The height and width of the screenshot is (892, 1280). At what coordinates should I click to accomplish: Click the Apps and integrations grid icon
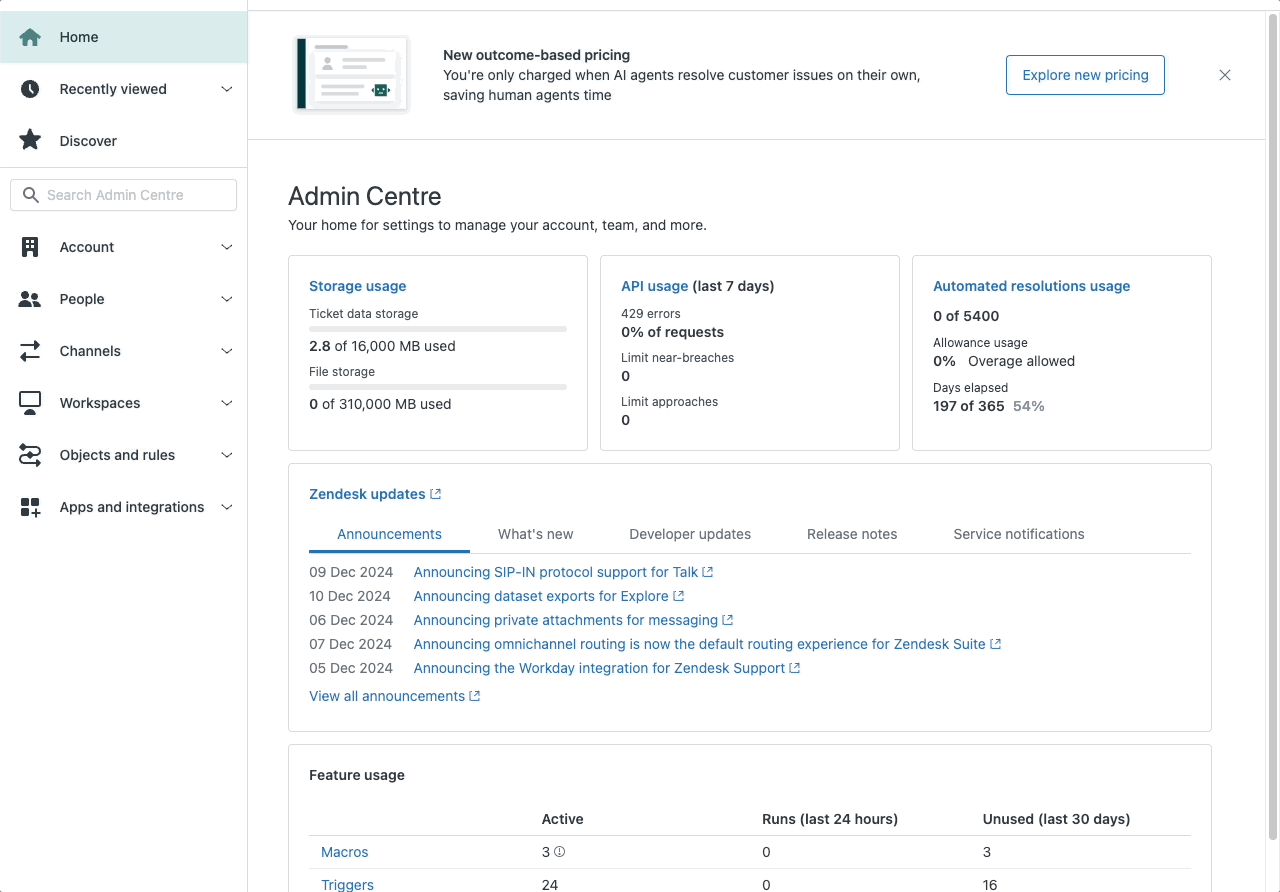click(30, 507)
